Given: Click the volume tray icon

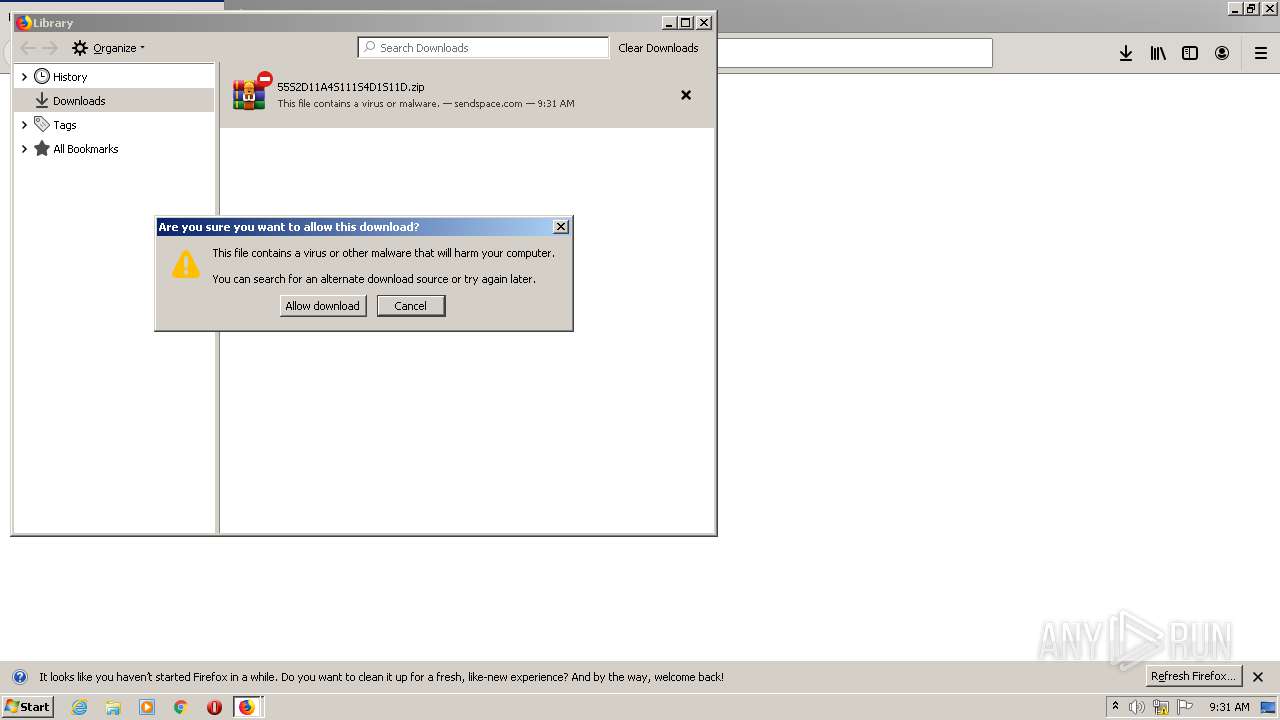Looking at the screenshot, I should (1137, 707).
